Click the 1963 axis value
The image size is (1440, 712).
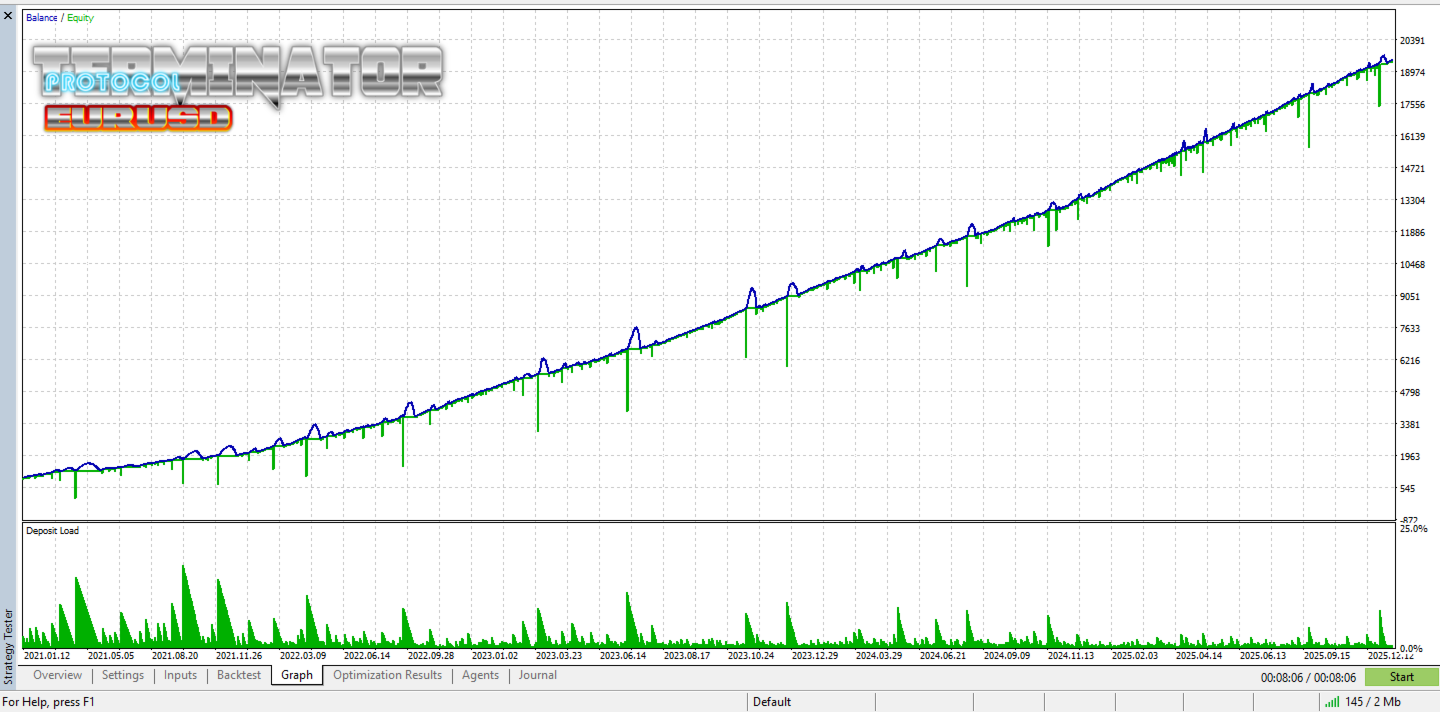1410,457
